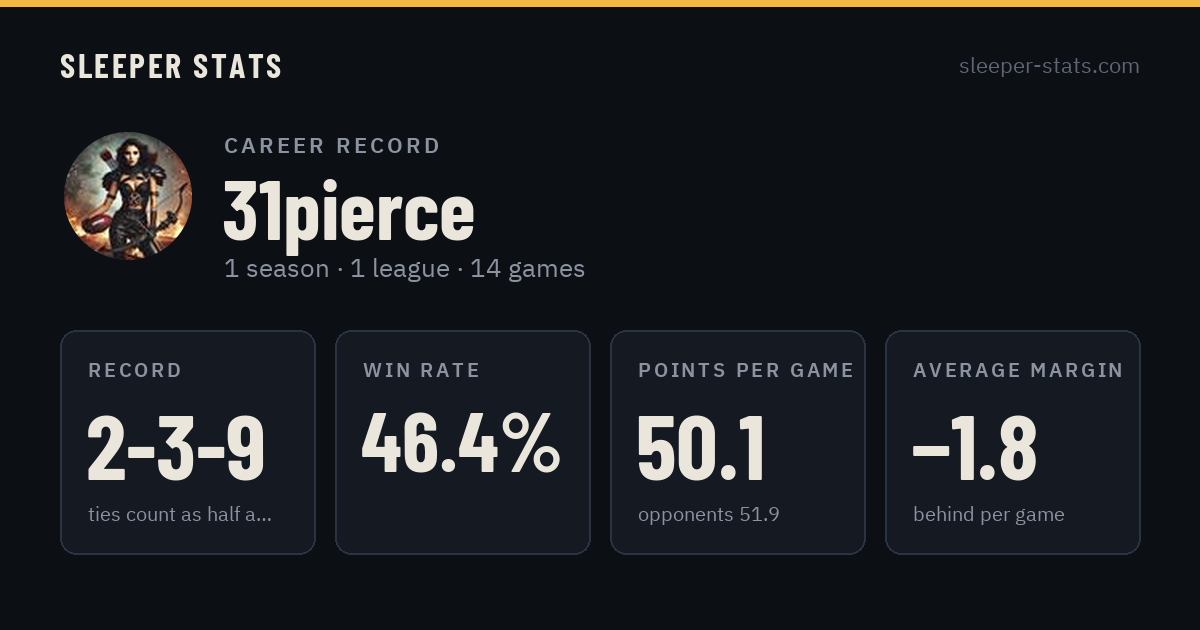The width and height of the screenshot is (1200, 630).
Task: Click the 'opponents 51.9' subtext
Action: (x=709, y=515)
